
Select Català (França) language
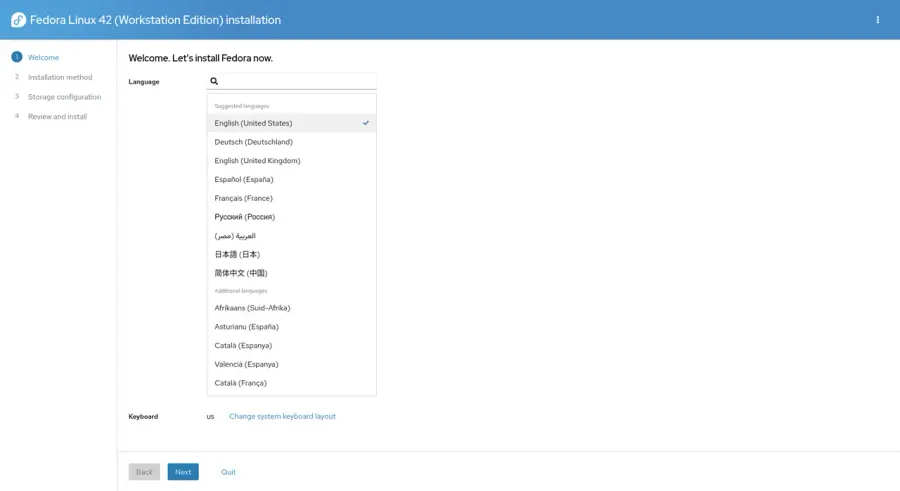click(292, 383)
